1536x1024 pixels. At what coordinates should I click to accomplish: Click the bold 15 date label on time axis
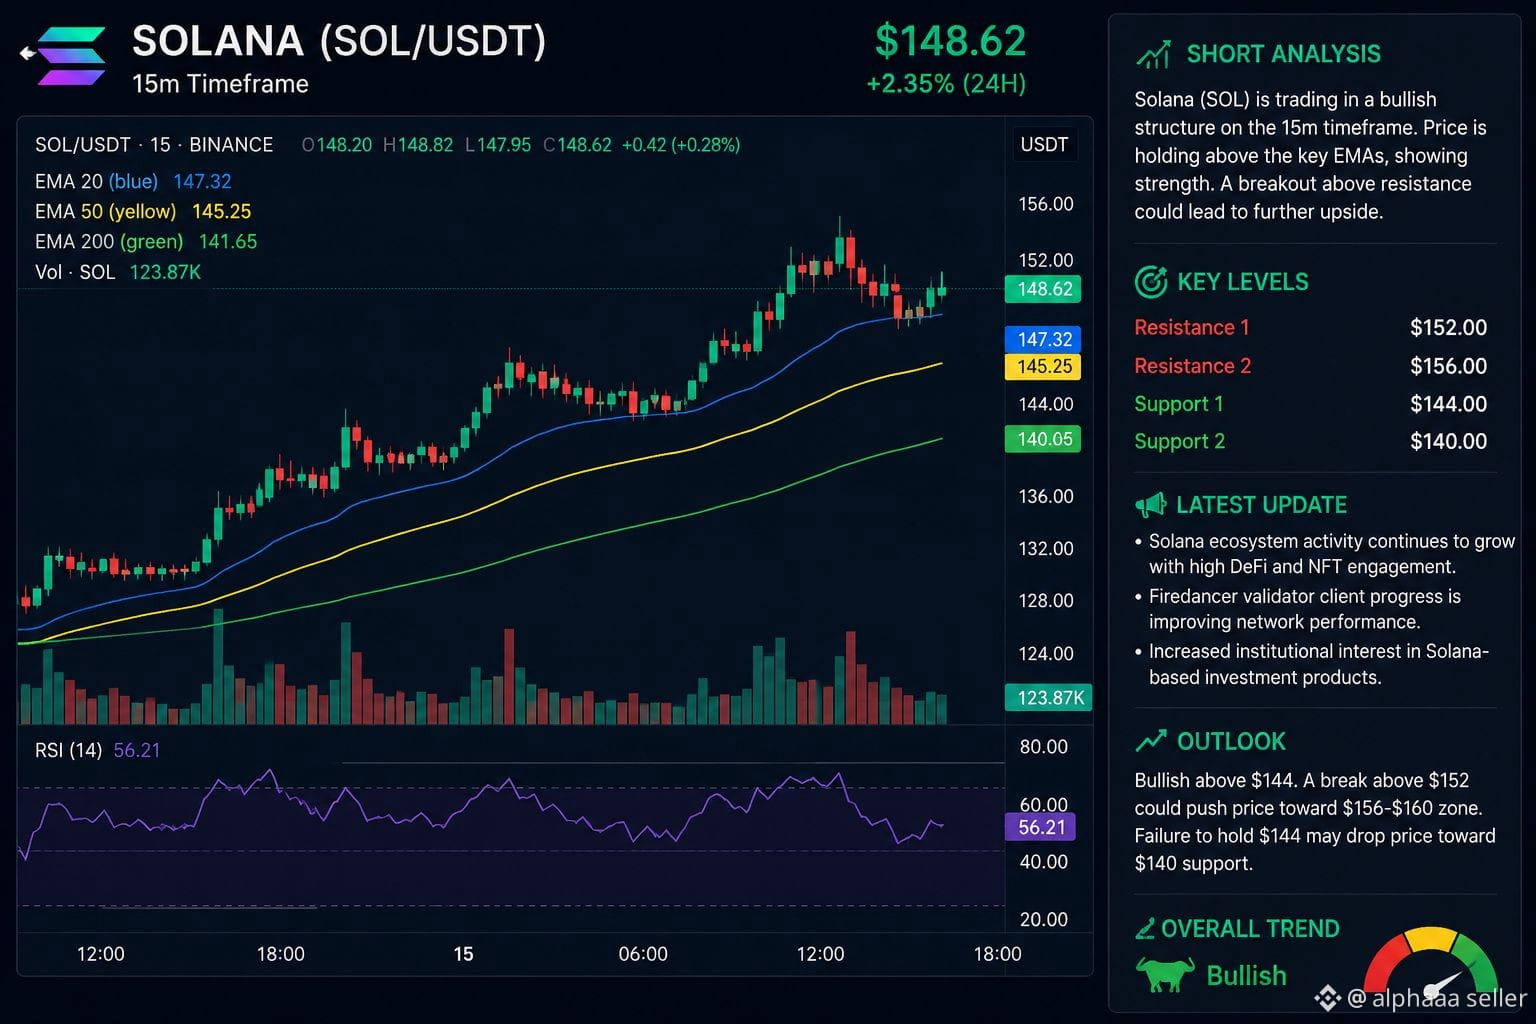coord(463,954)
